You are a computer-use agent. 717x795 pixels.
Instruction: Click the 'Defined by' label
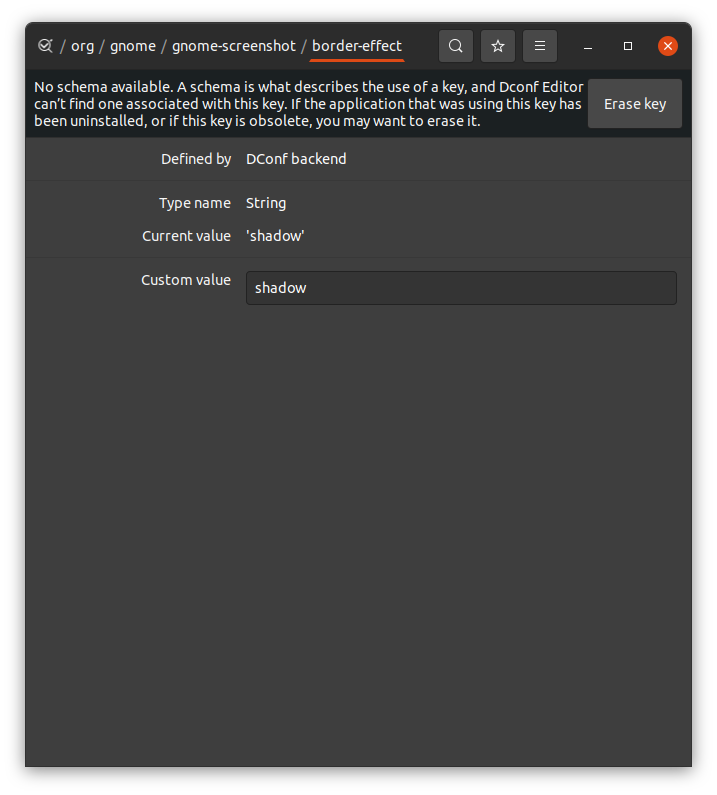pyautogui.click(x=196, y=159)
